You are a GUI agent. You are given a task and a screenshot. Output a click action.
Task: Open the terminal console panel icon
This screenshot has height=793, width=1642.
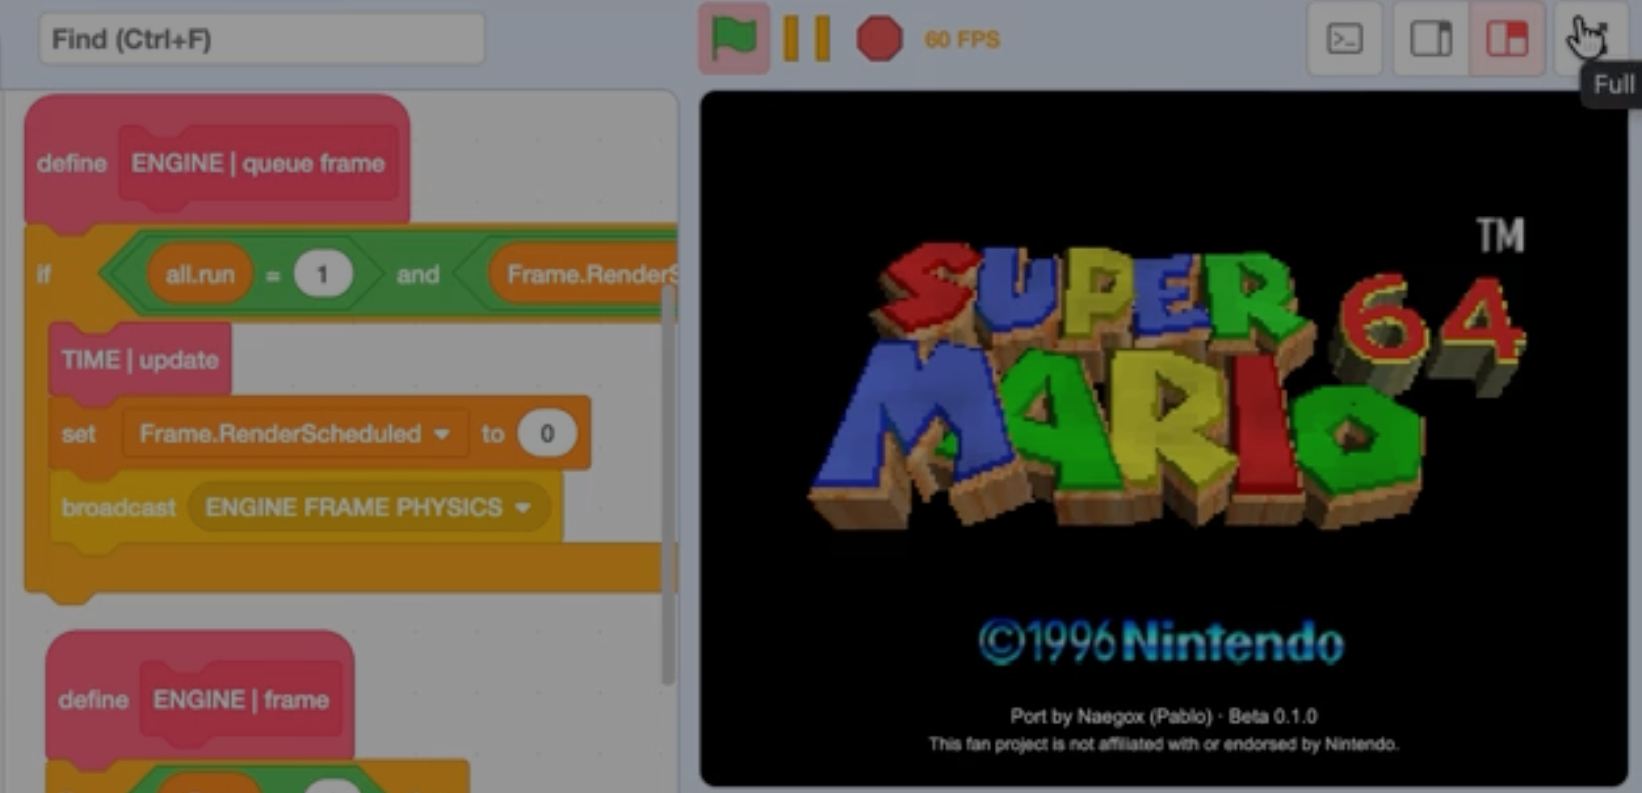[x=1344, y=39]
